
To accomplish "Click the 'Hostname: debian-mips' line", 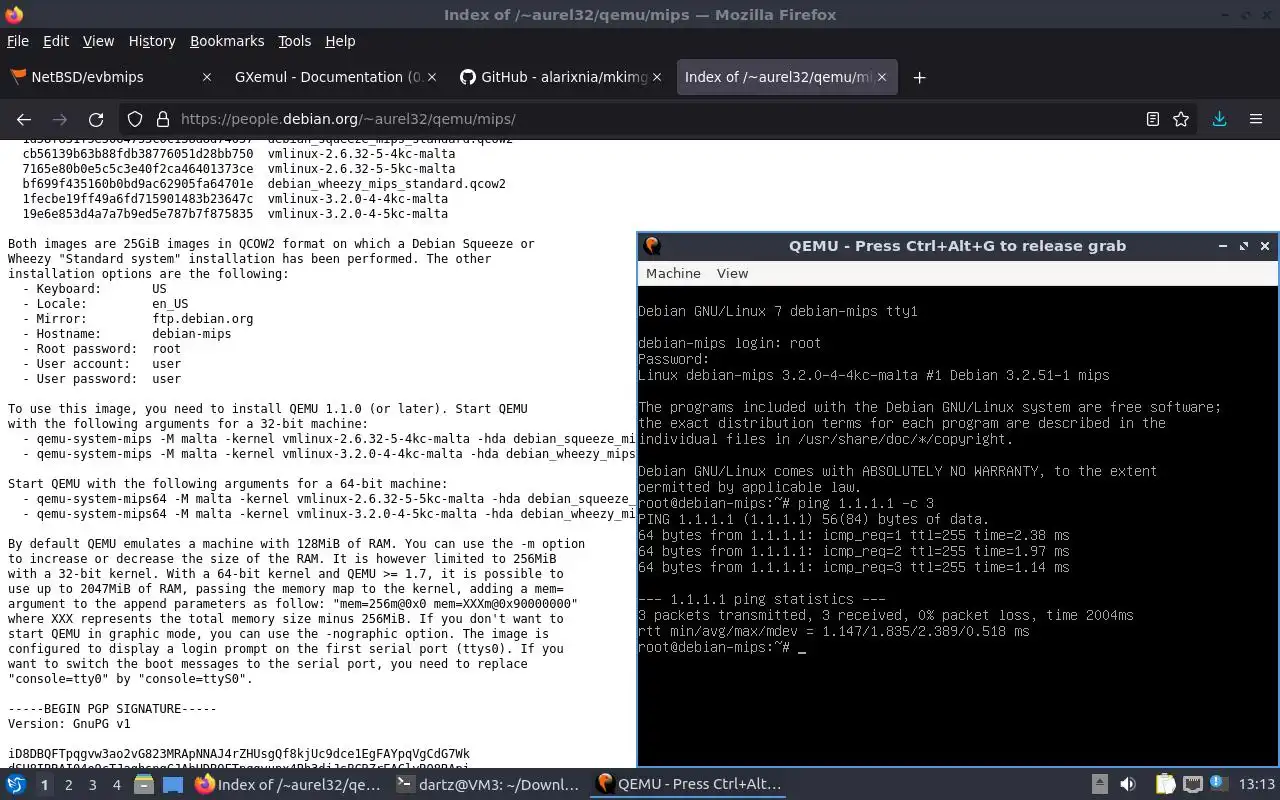I will [x=126, y=334].
